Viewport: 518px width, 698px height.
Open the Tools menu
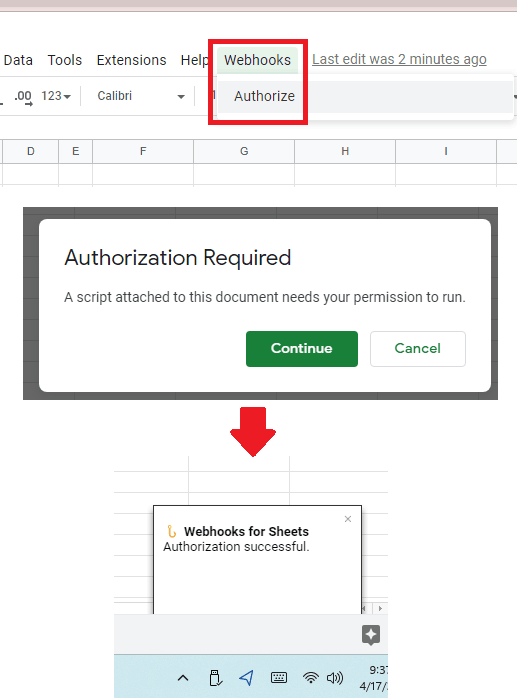65,60
